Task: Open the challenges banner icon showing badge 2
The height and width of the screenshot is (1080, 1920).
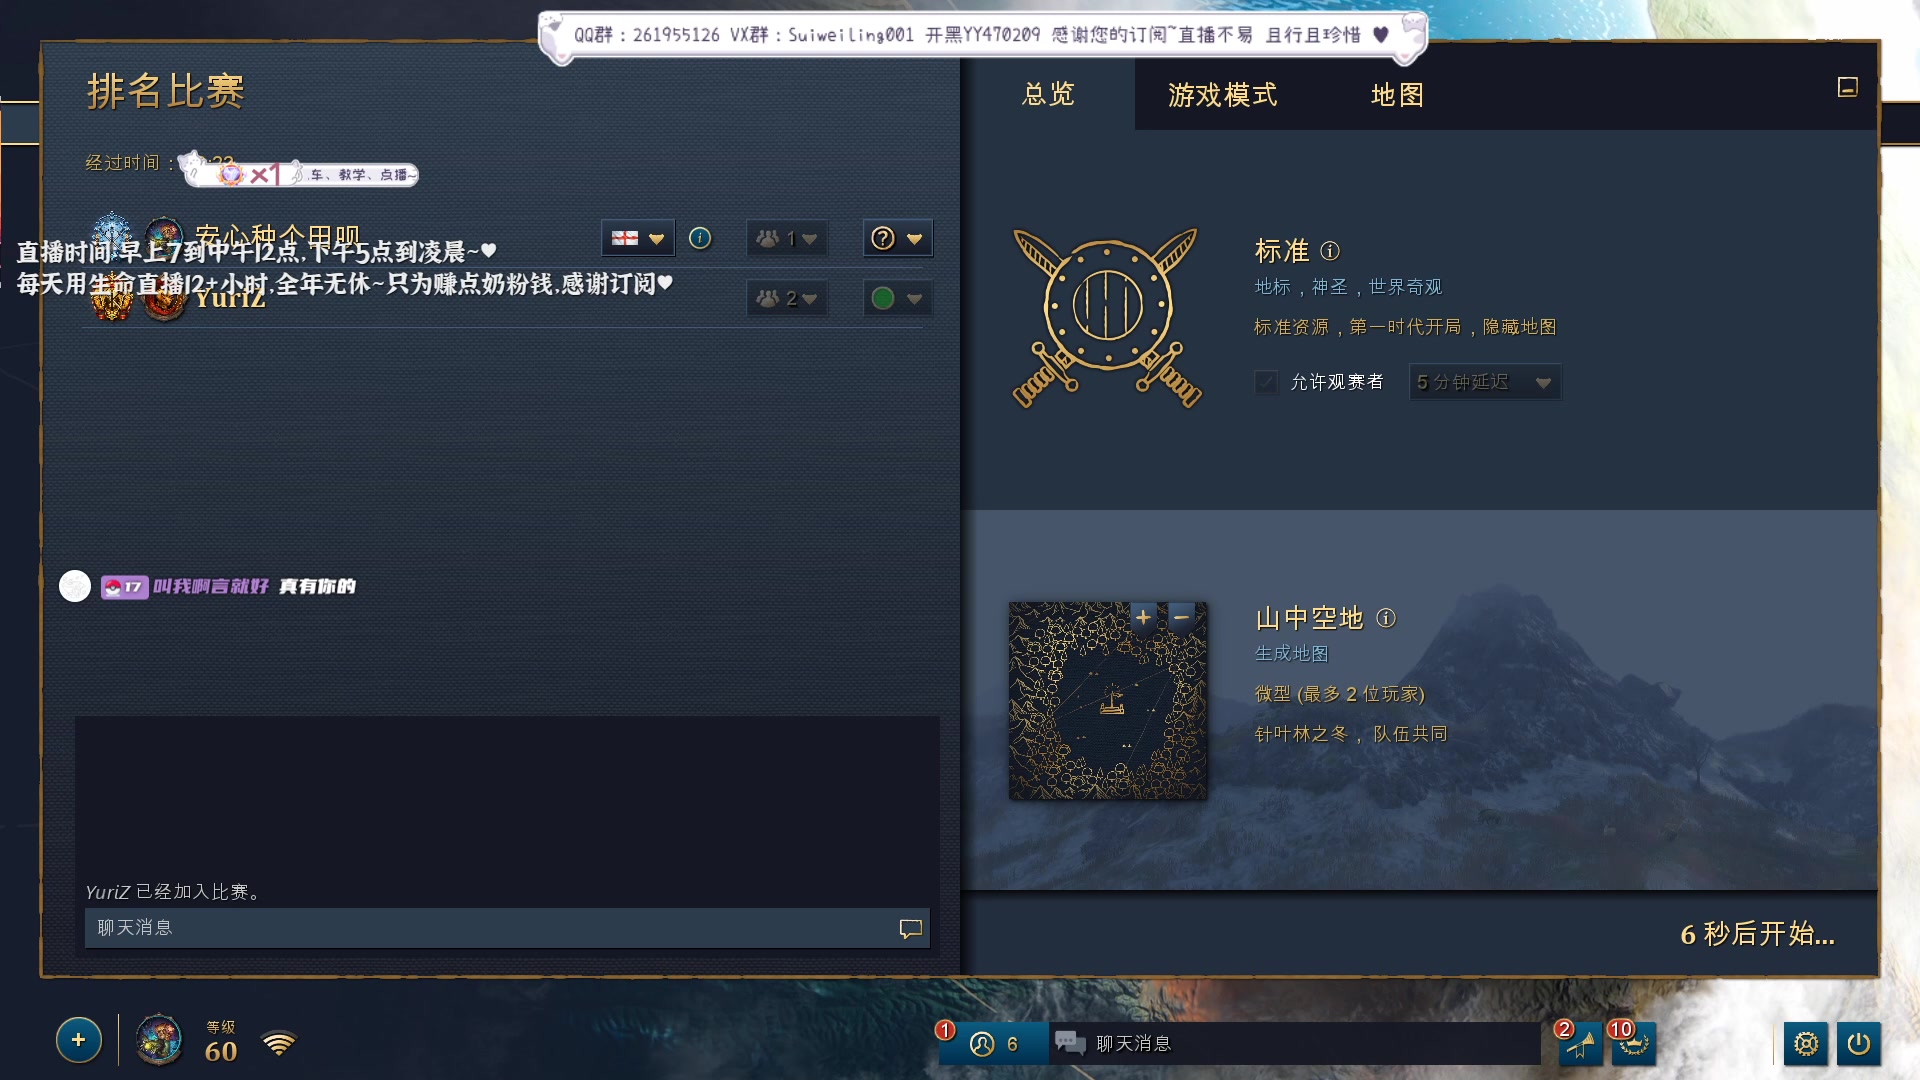Action: (1583, 1043)
